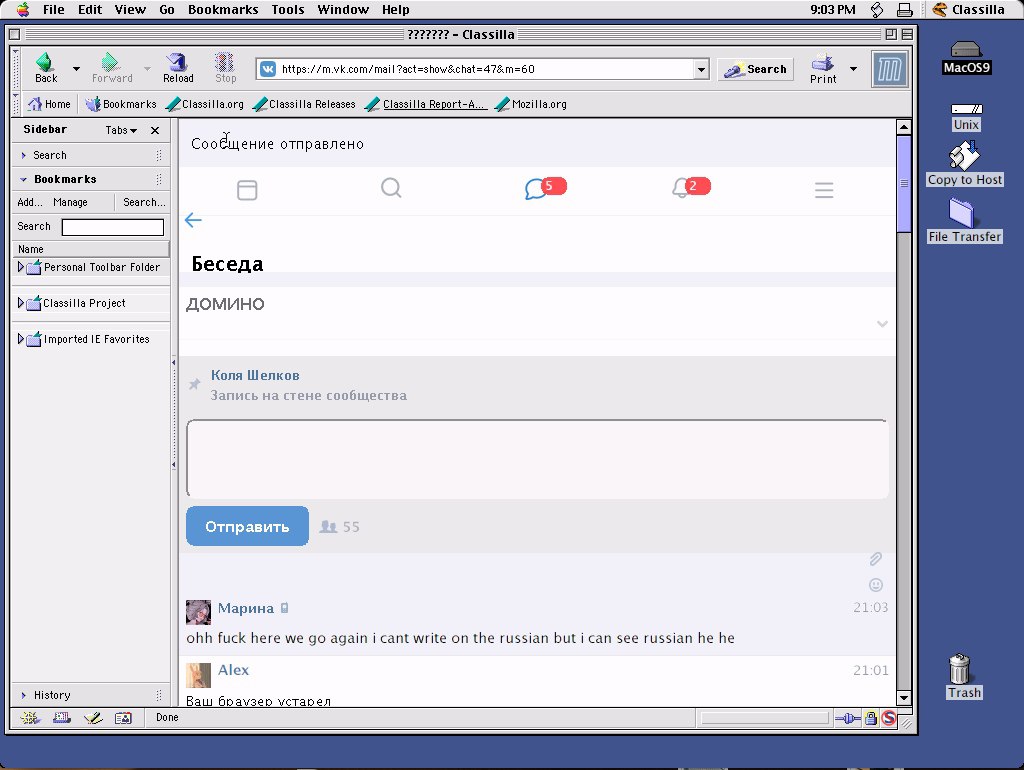Open the Classilla Releases bookmark link
Screen dimensions: 1024x770
click(x=304, y=104)
